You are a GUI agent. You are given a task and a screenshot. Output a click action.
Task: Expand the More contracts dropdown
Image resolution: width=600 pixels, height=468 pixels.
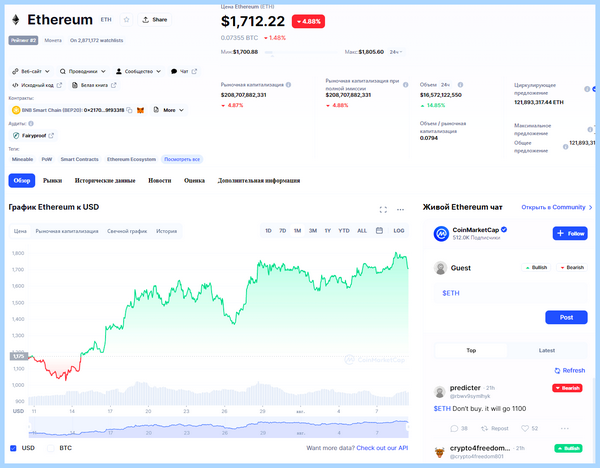(169, 110)
